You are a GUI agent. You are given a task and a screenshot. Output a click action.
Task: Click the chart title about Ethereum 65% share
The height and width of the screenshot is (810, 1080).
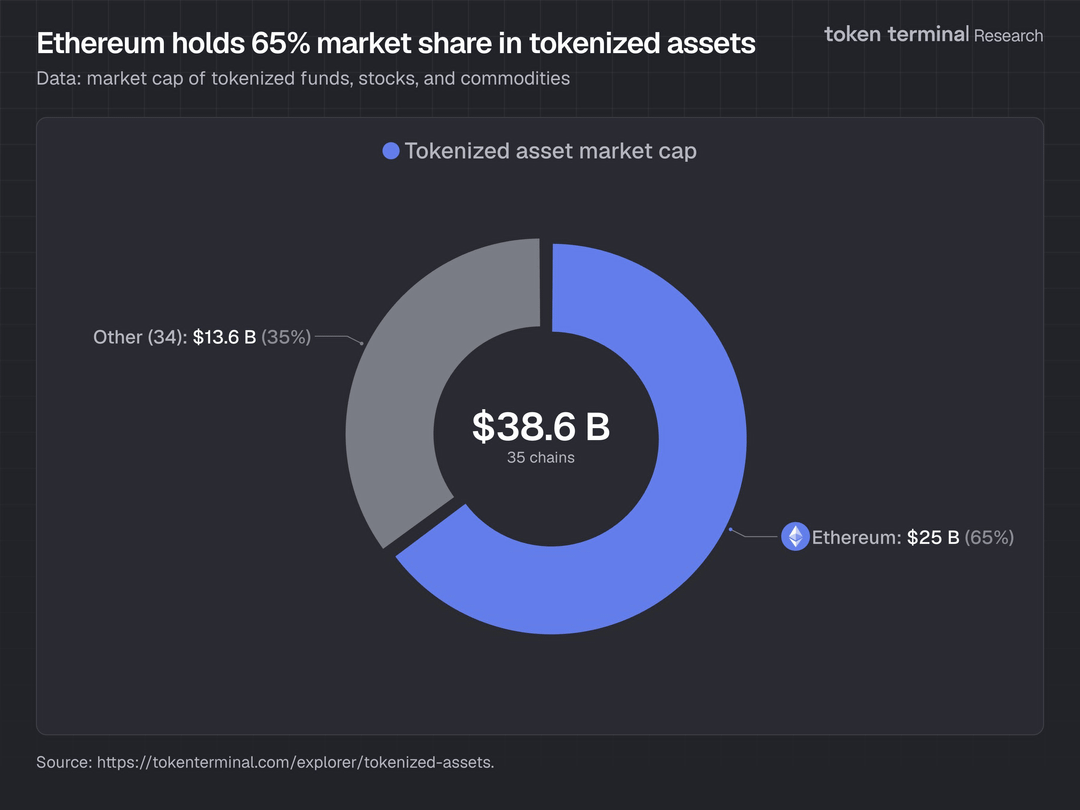[x=395, y=44]
